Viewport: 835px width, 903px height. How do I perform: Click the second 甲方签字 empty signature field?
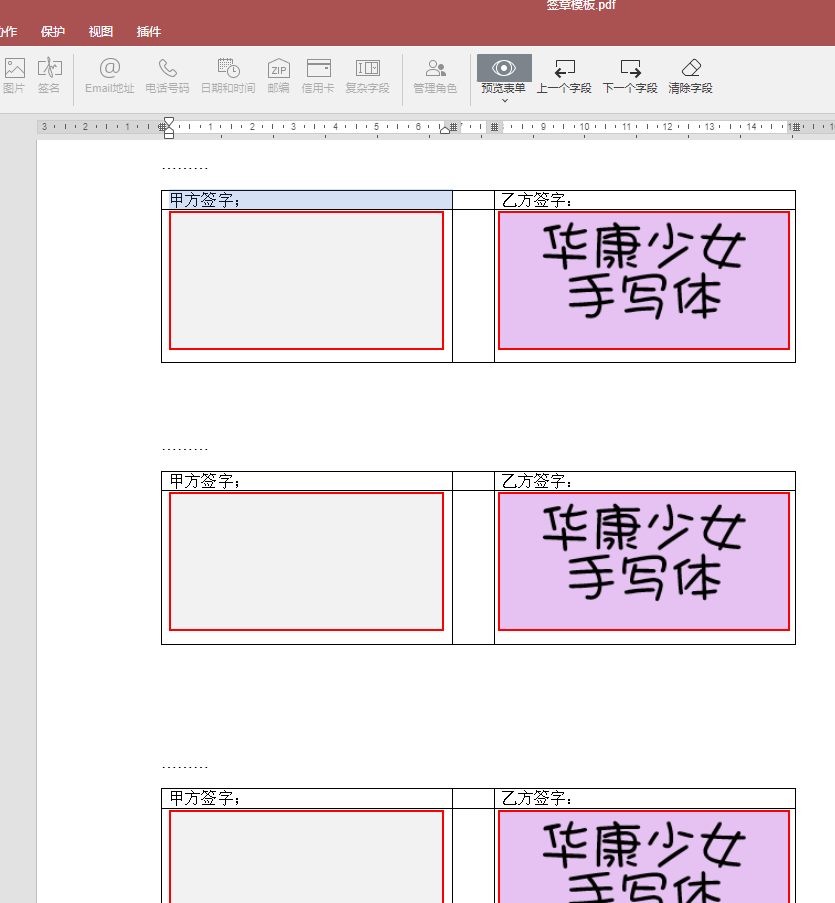tap(306, 561)
